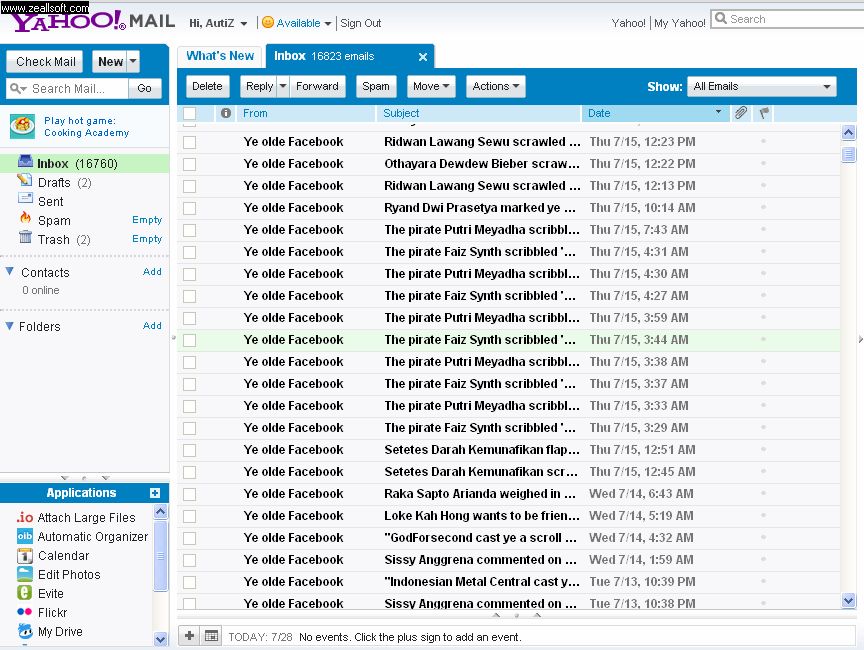Check the email dated Thu 7/15, 3:44 AM
Image resolution: width=864 pixels, height=650 pixels.
(190, 340)
